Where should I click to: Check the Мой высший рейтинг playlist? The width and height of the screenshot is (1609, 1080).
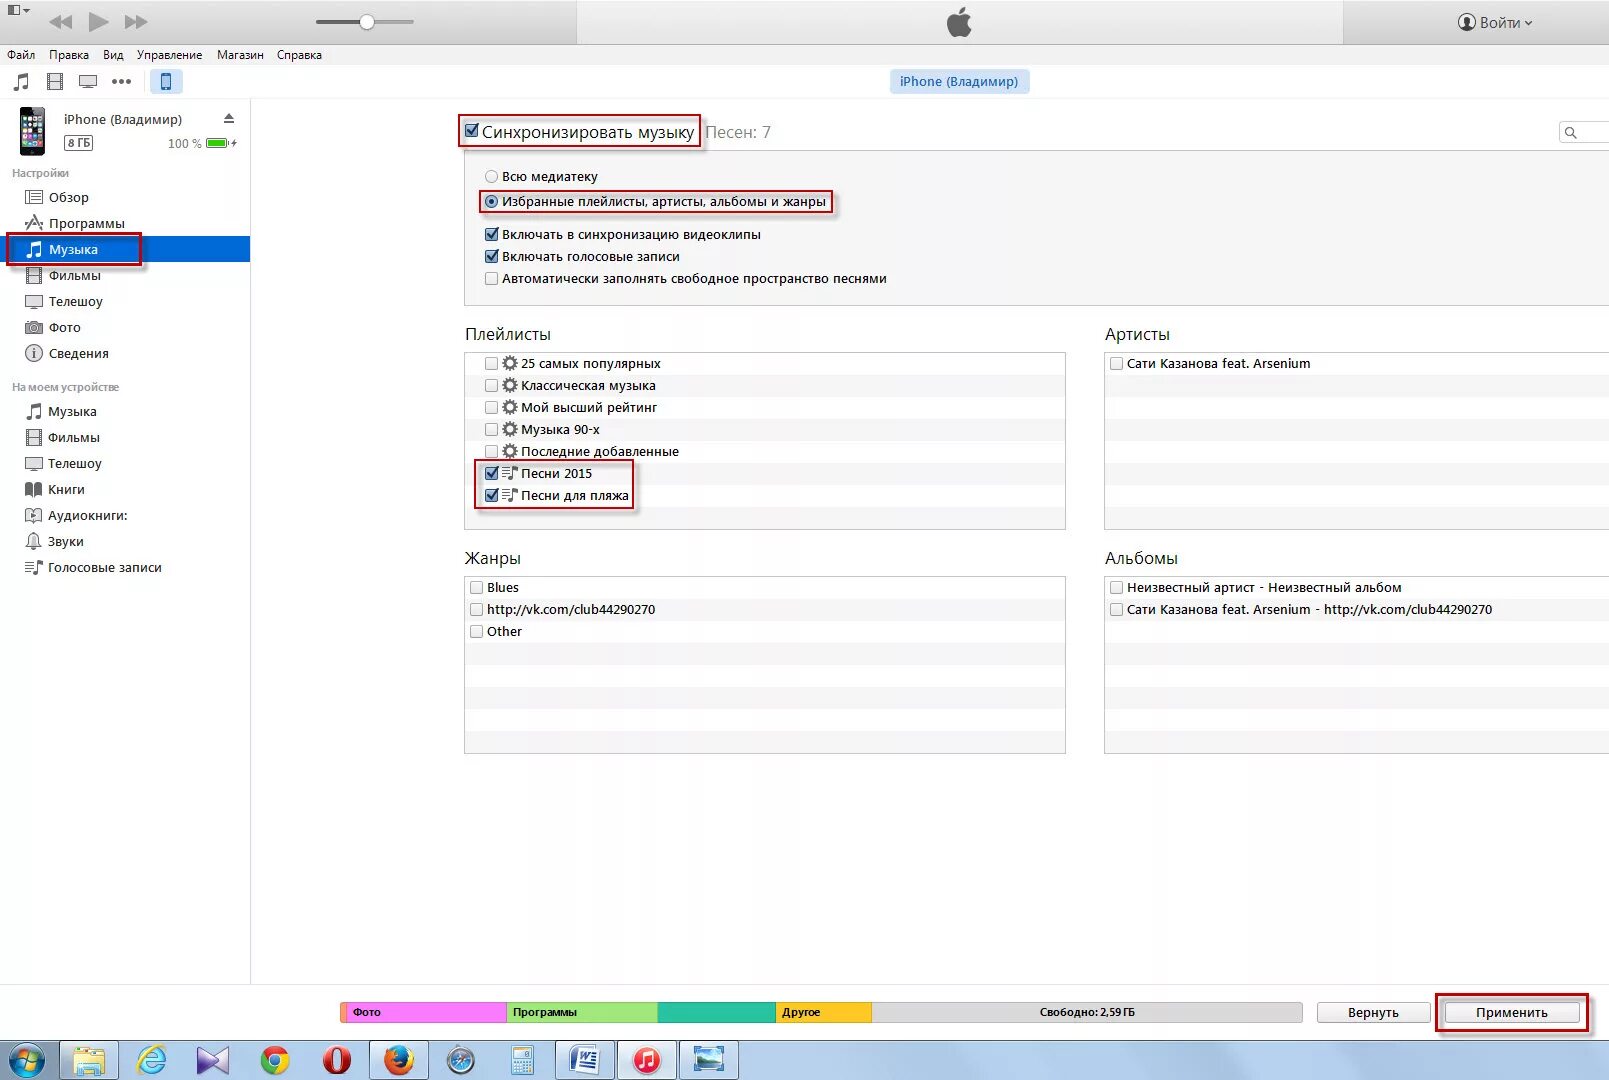pos(491,407)
